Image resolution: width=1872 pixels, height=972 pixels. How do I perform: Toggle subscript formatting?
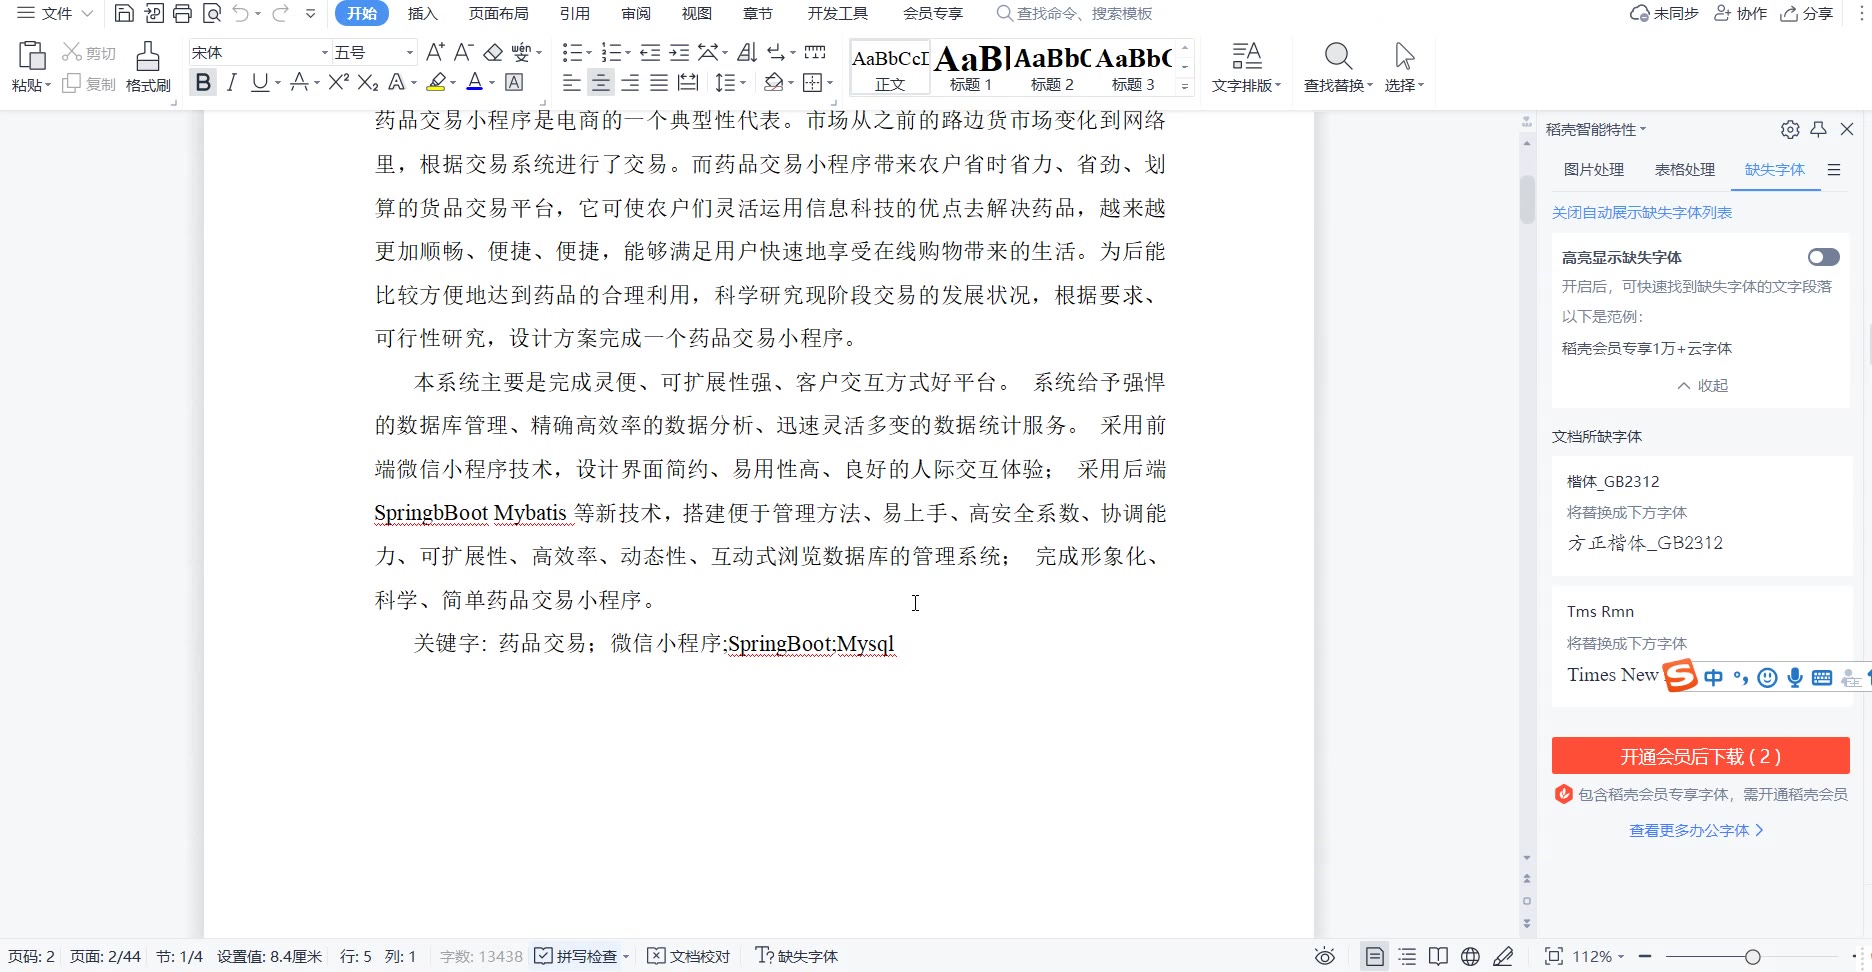tap(368, 83)
